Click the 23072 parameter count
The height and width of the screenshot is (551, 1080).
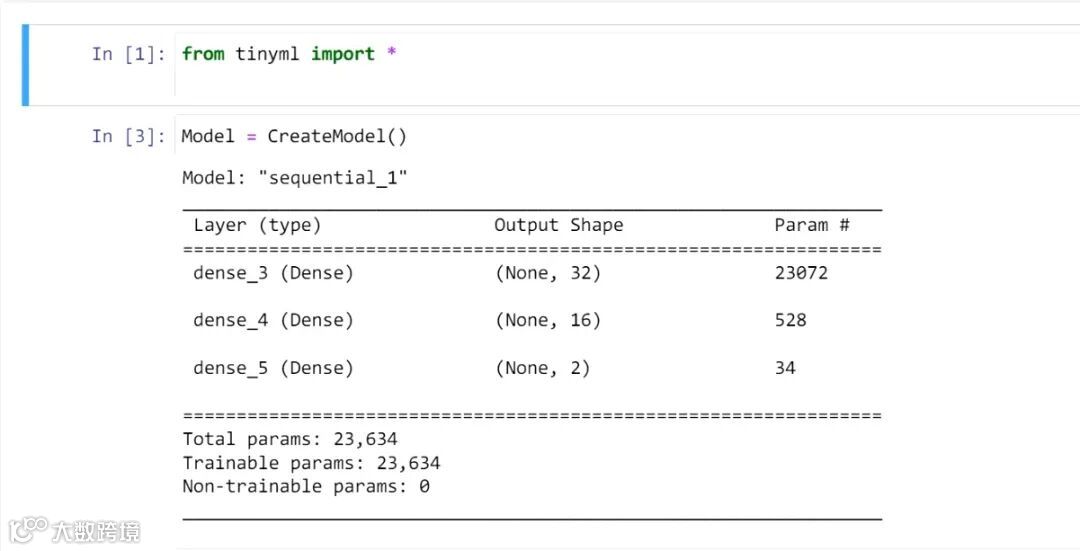(801, 272)
